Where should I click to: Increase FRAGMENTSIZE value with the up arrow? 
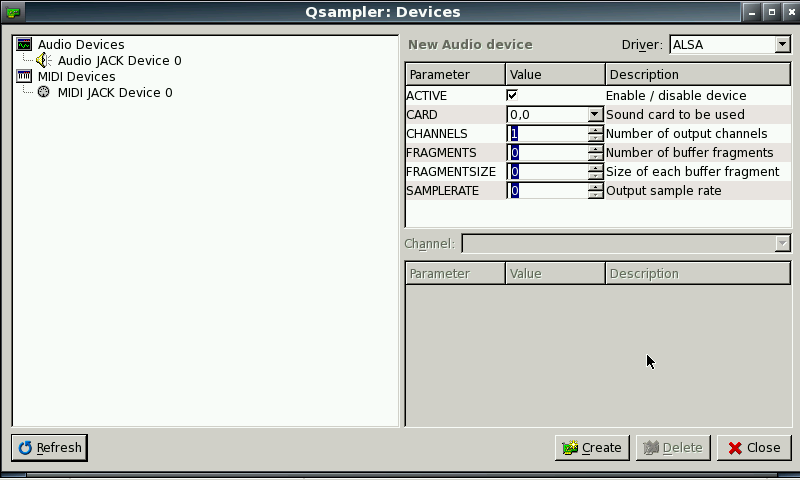(x=595, y=167)
